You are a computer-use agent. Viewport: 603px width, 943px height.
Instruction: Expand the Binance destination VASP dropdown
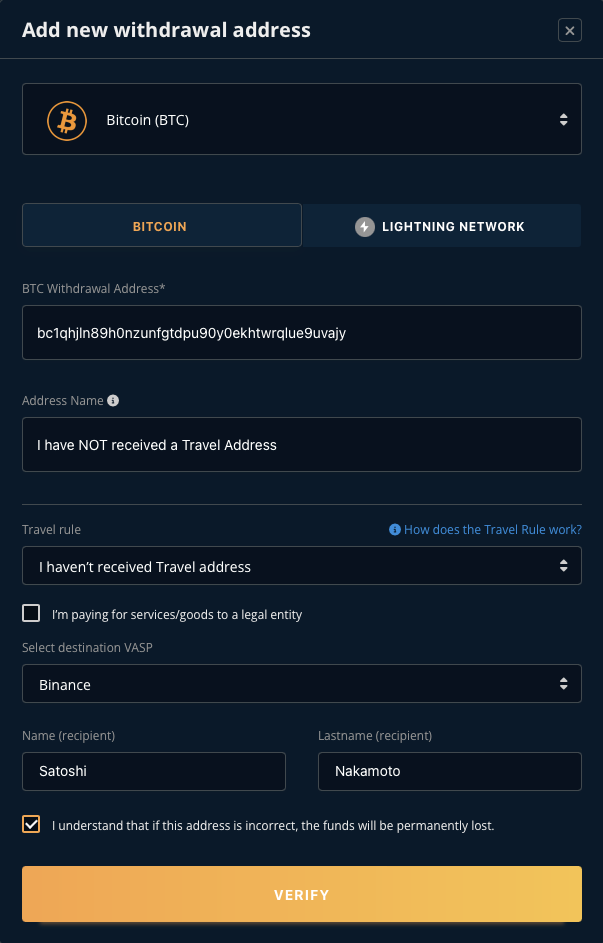[x=301, y=685]
